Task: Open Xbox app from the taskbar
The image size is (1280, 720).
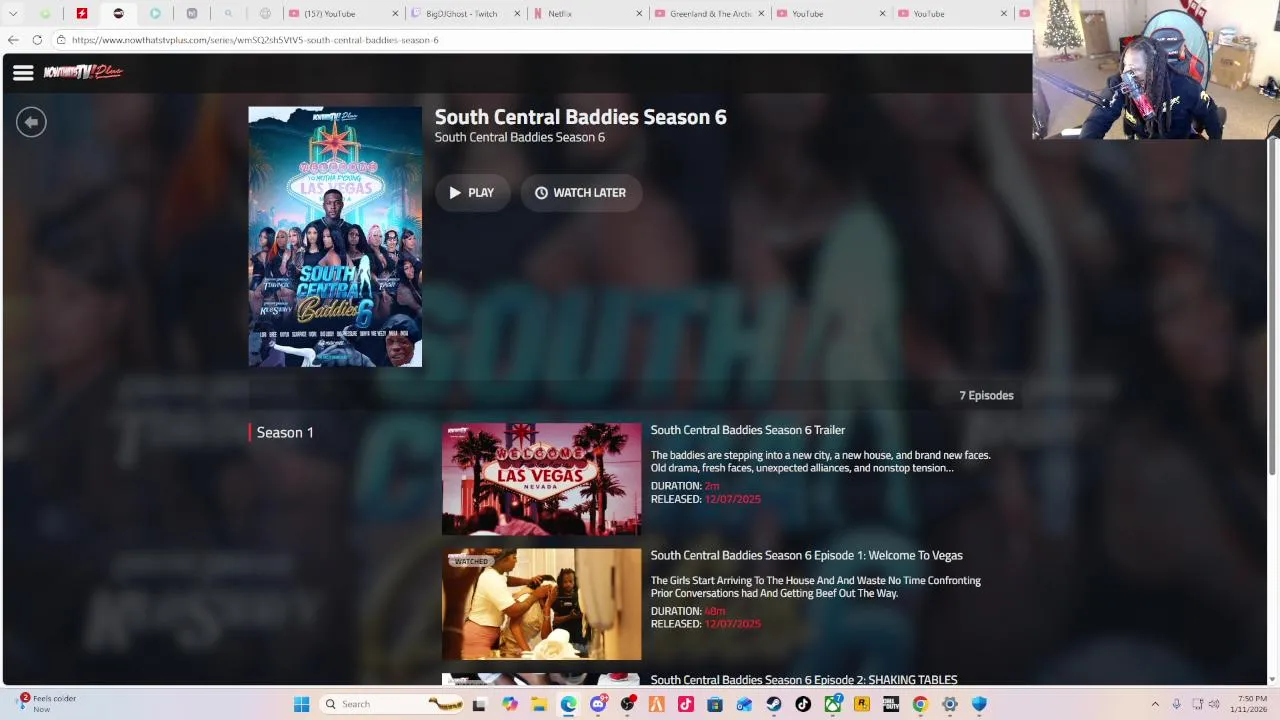Action: tap(832, 704)
